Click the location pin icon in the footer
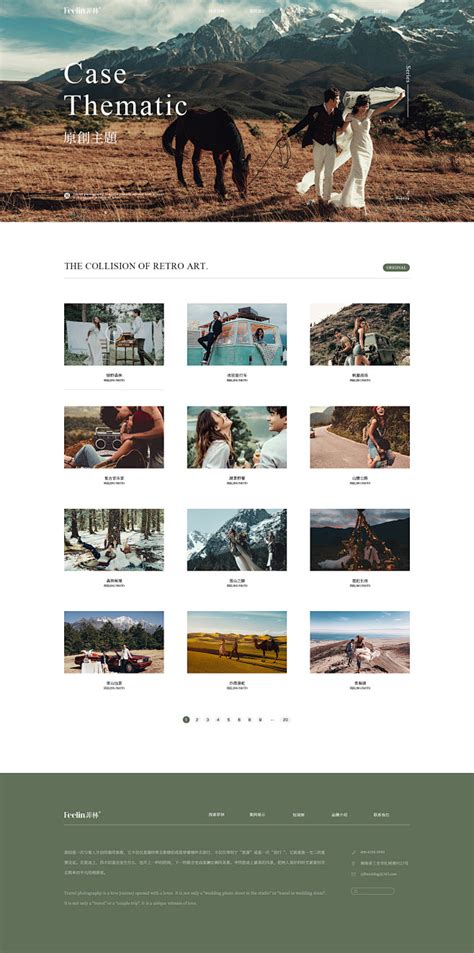The height and width of the screenshot is (953, 474). pos(354,863)
